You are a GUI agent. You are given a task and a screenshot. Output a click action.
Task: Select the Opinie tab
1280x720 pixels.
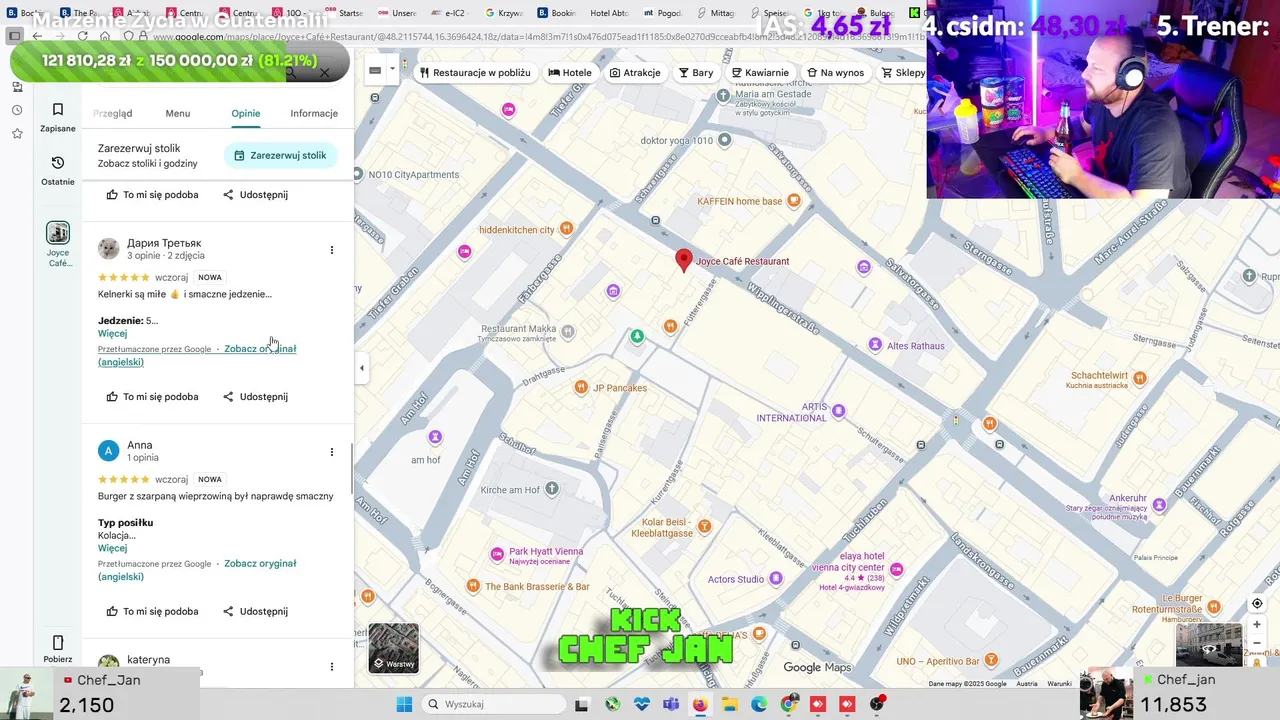pyautogui.click(x=246, y=113)
